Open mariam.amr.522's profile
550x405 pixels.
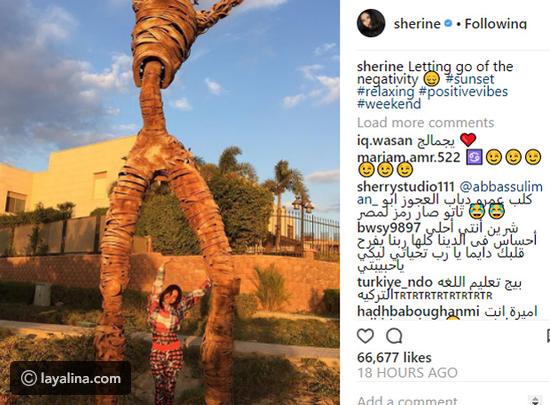(x=409, y=157)
